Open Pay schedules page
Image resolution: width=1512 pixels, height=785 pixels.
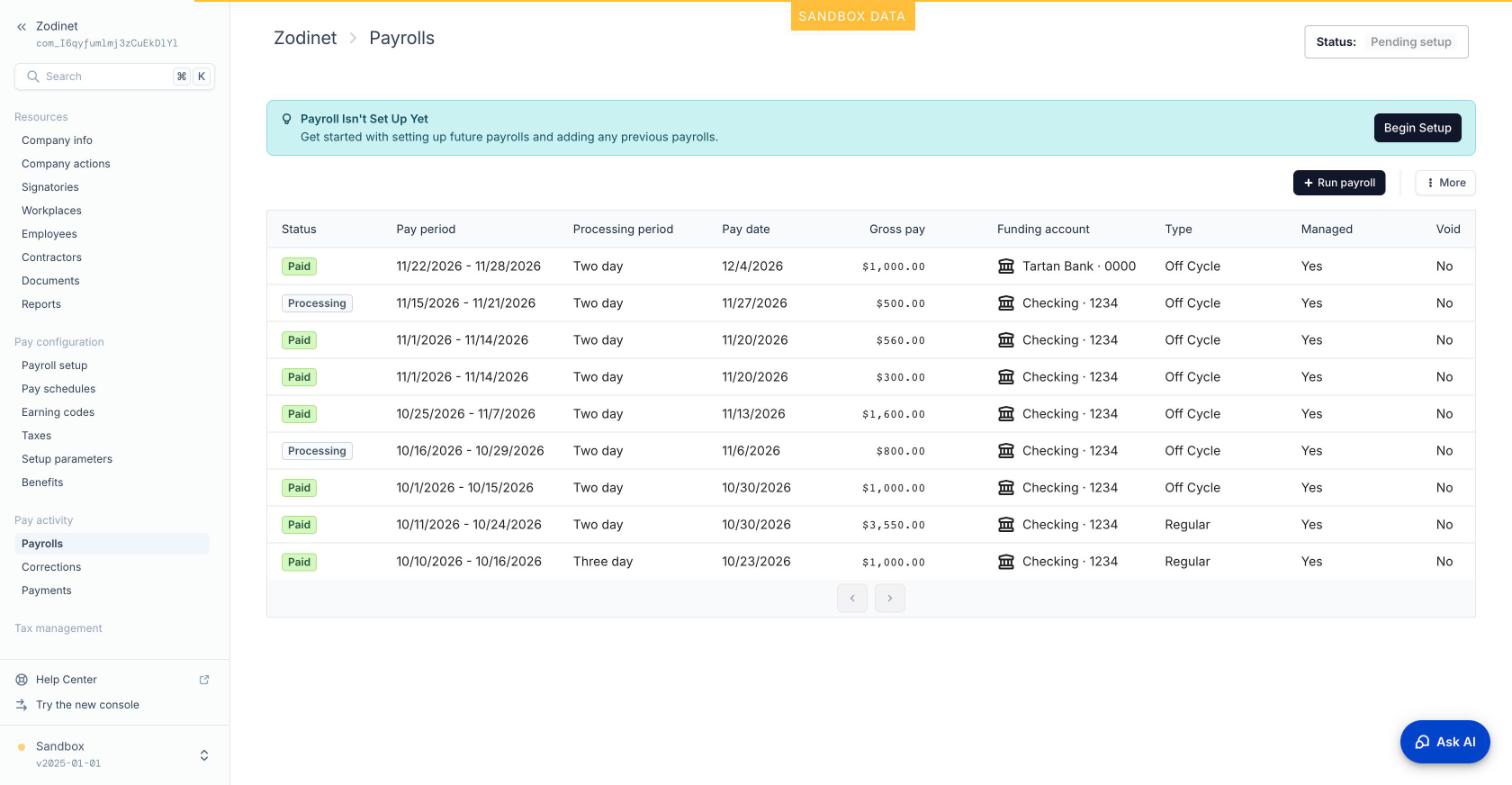[x=59, y=389]
